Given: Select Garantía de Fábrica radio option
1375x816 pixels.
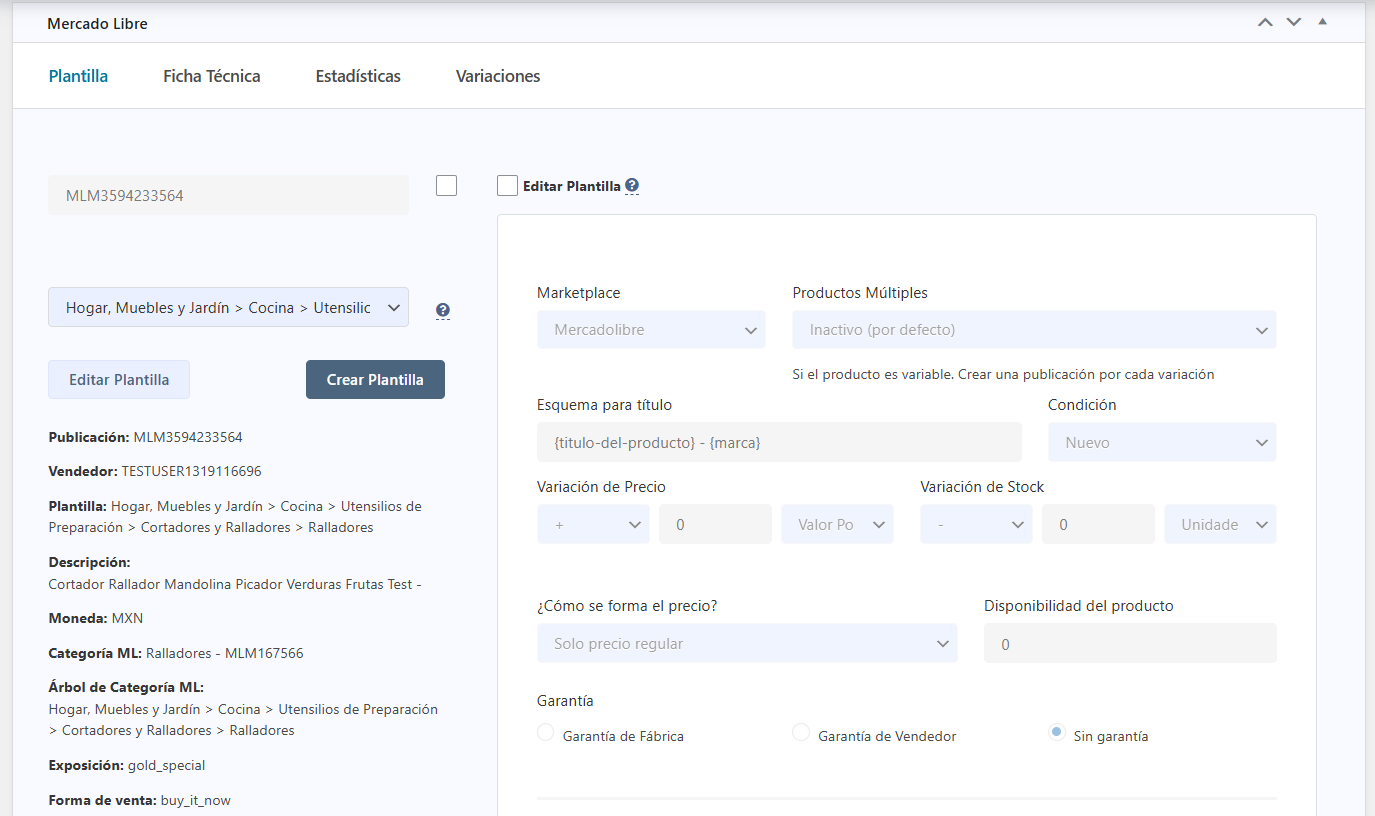Looking at the screenshot, I should 546,733.
